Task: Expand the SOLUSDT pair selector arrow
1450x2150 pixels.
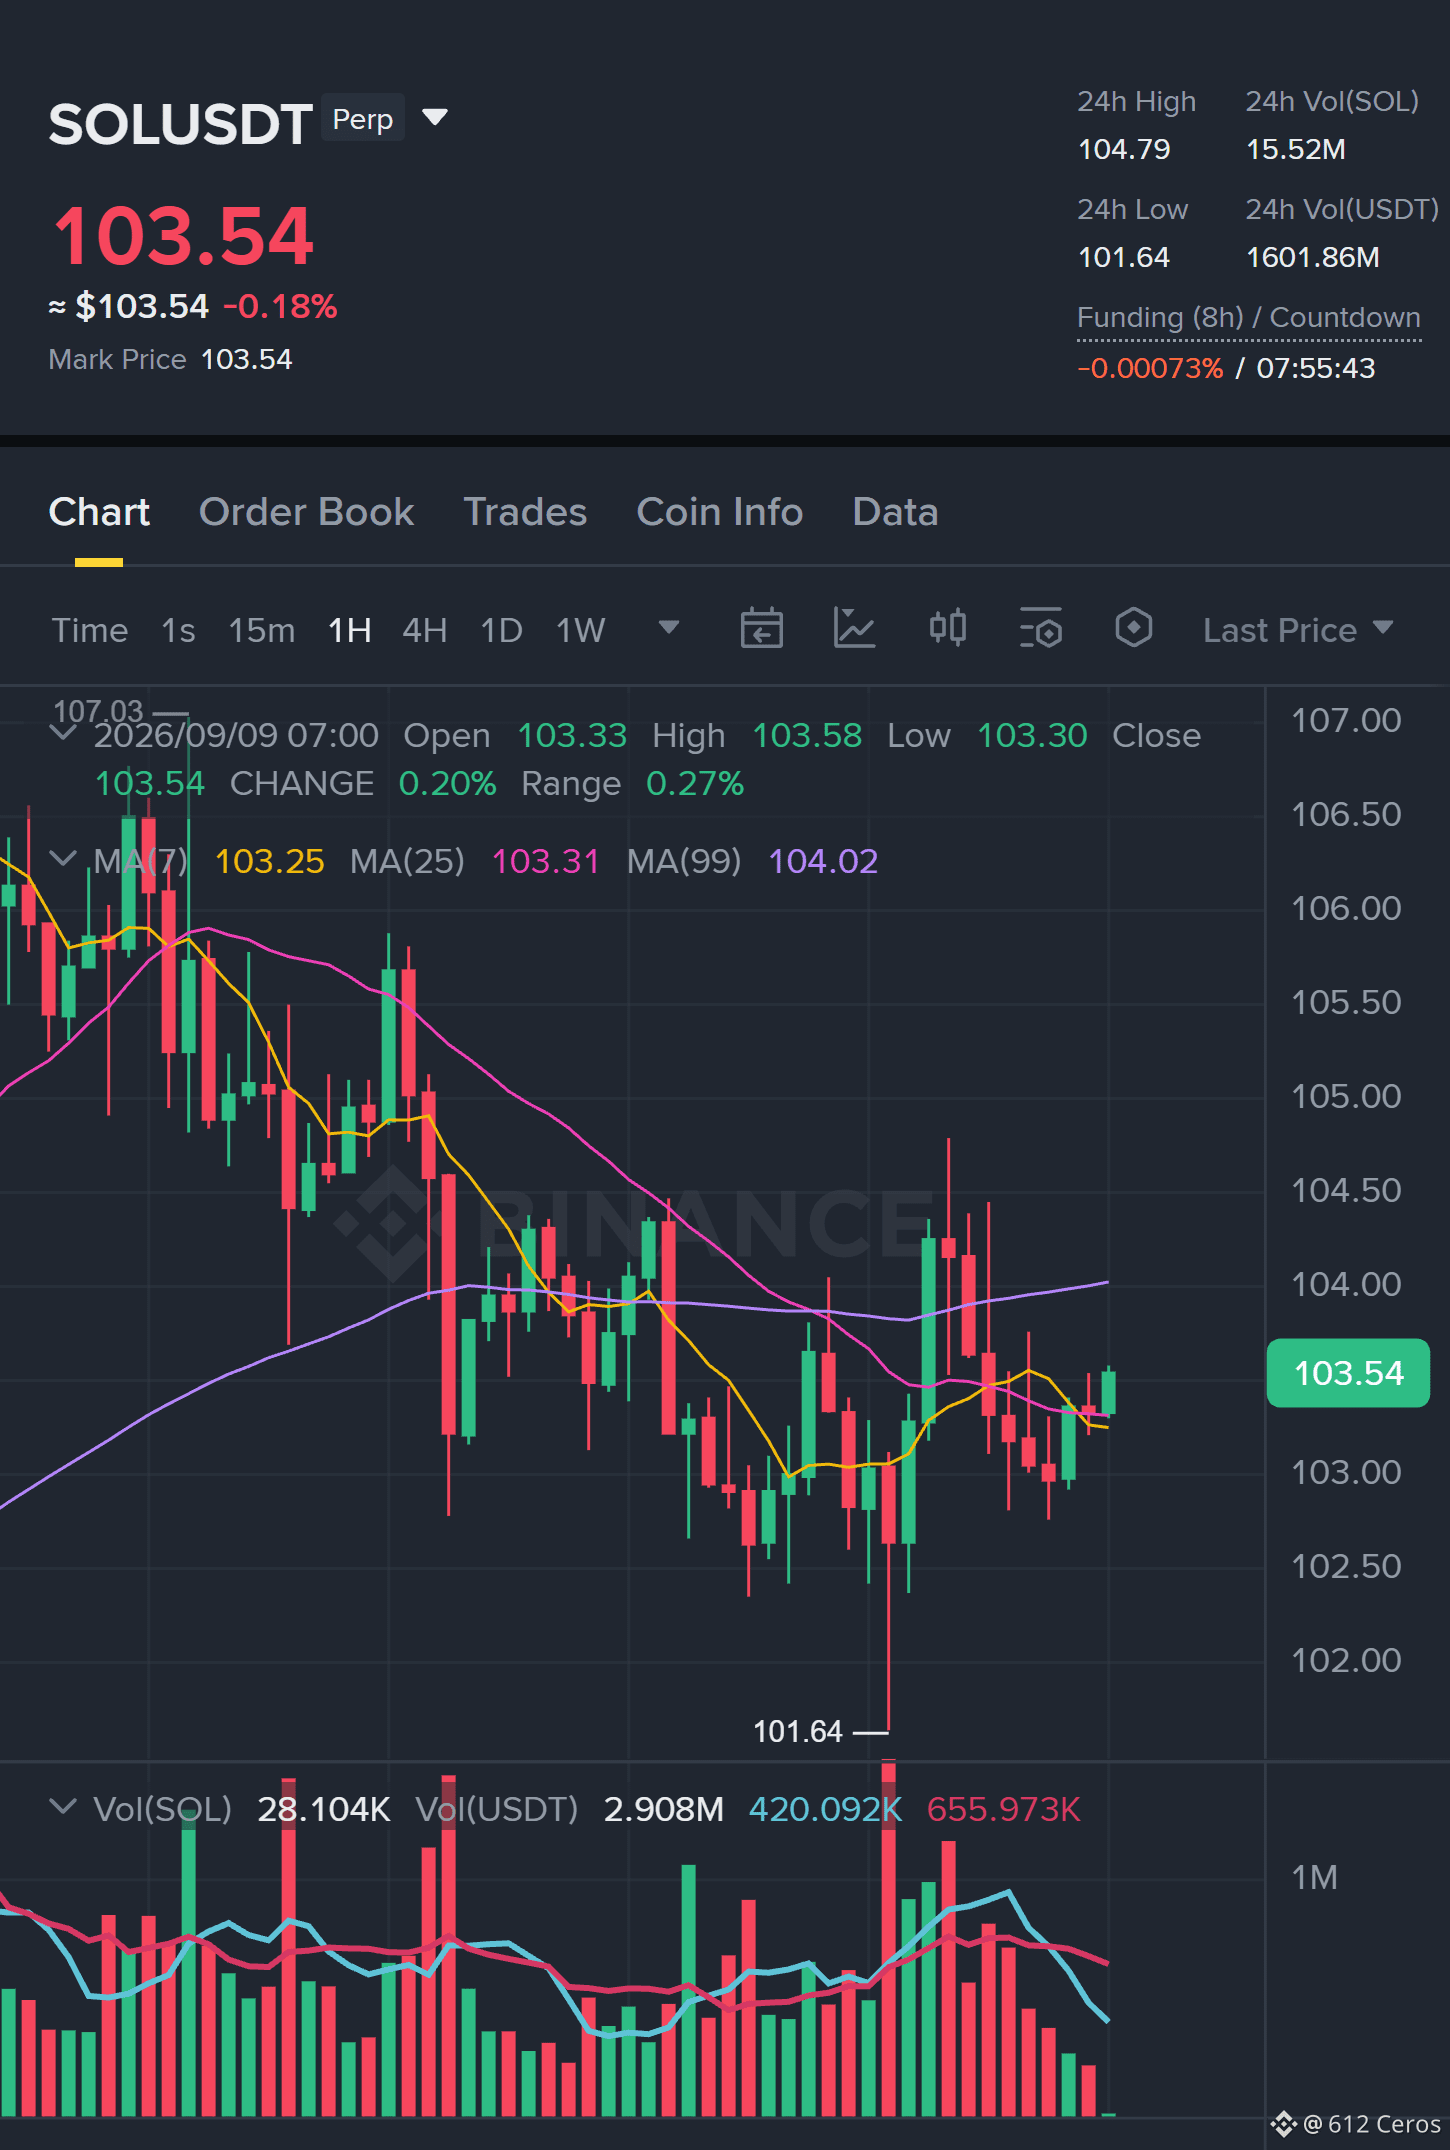Action: (435, 118)
